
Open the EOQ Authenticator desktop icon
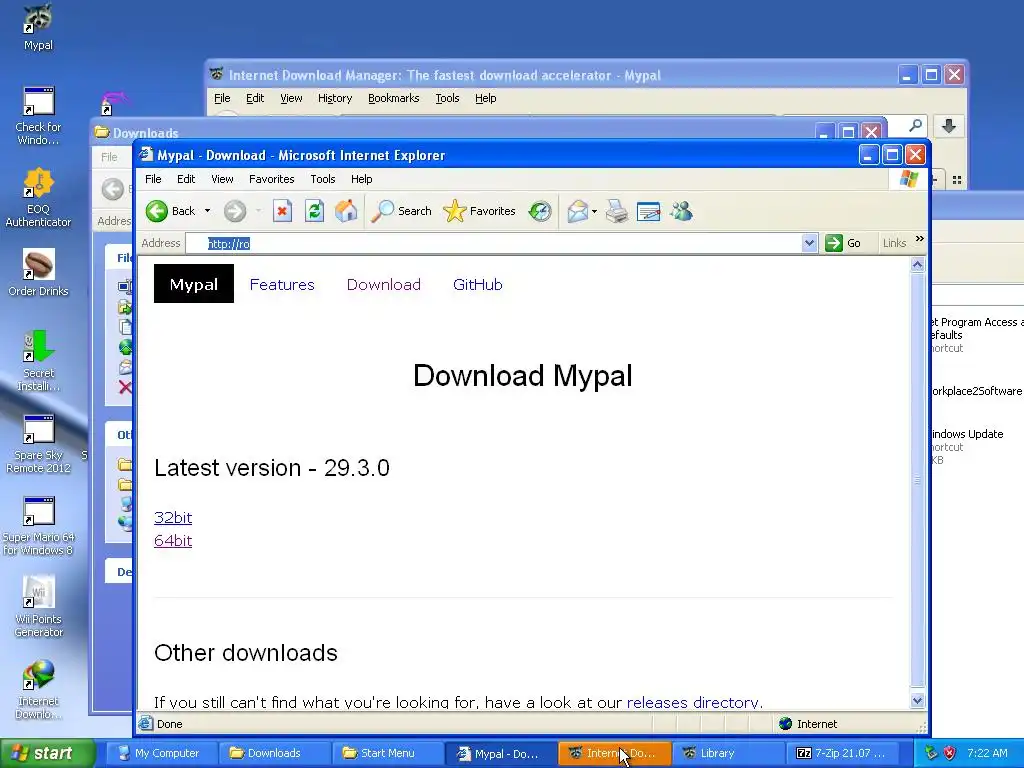[x=39, y=197]
